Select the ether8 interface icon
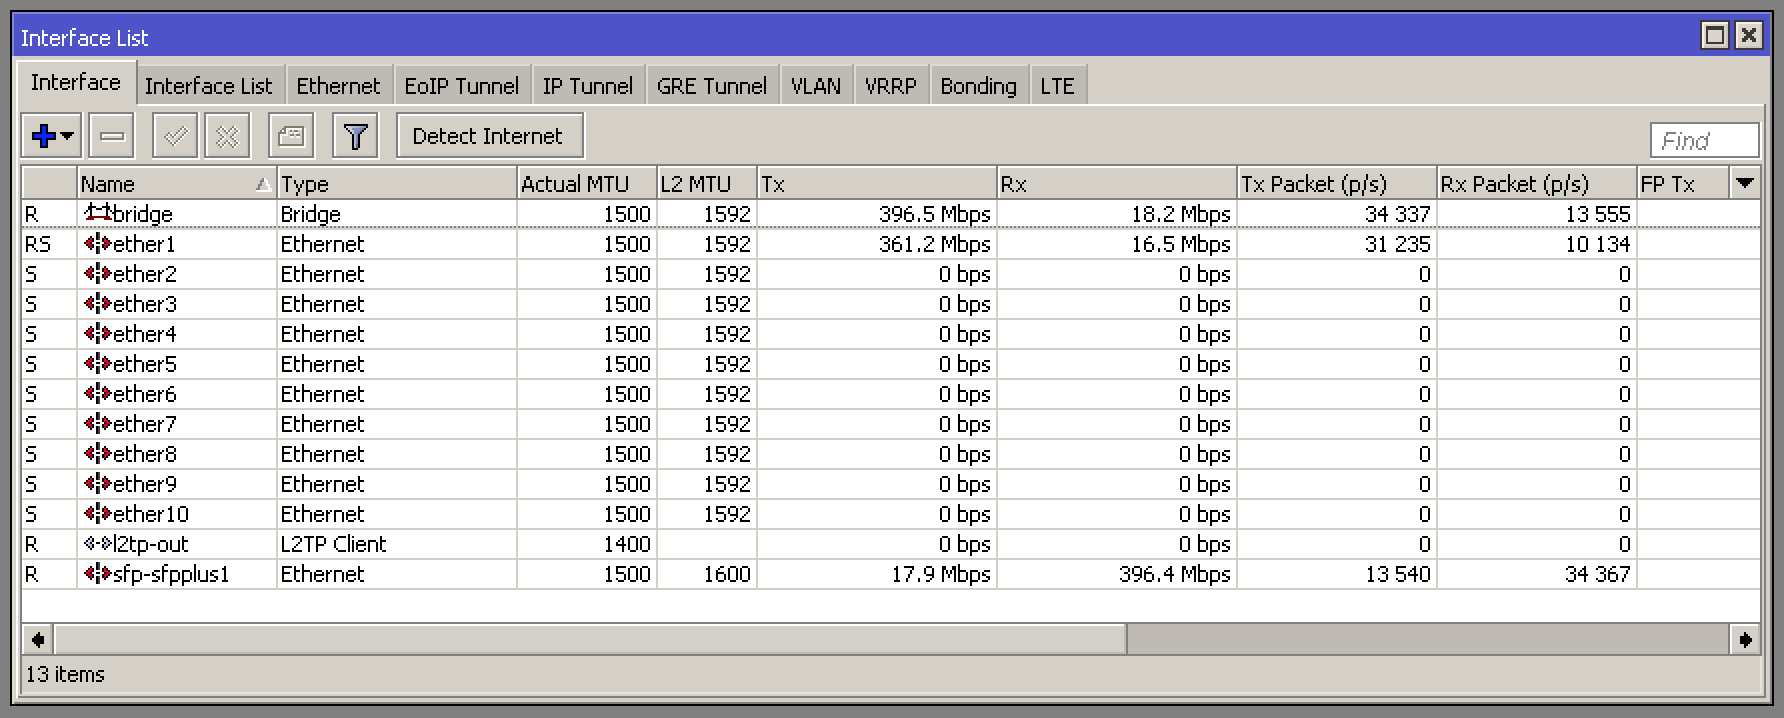 click(x=98, y=453)
